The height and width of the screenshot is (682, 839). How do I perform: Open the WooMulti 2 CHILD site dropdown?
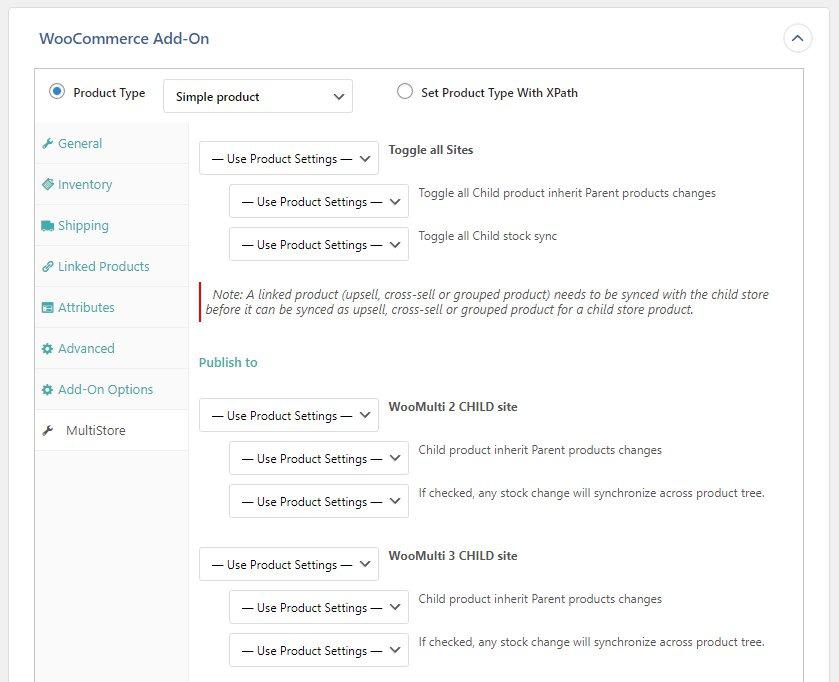point(289,416)
